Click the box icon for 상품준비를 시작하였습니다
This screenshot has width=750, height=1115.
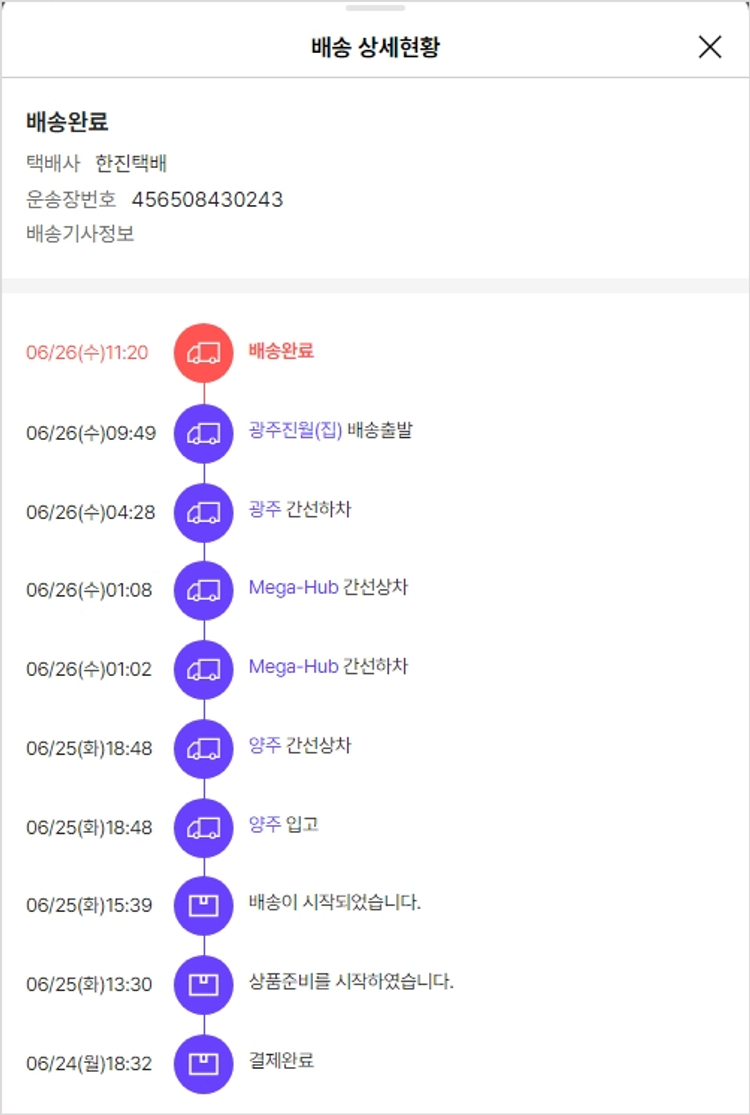(204, 984)
